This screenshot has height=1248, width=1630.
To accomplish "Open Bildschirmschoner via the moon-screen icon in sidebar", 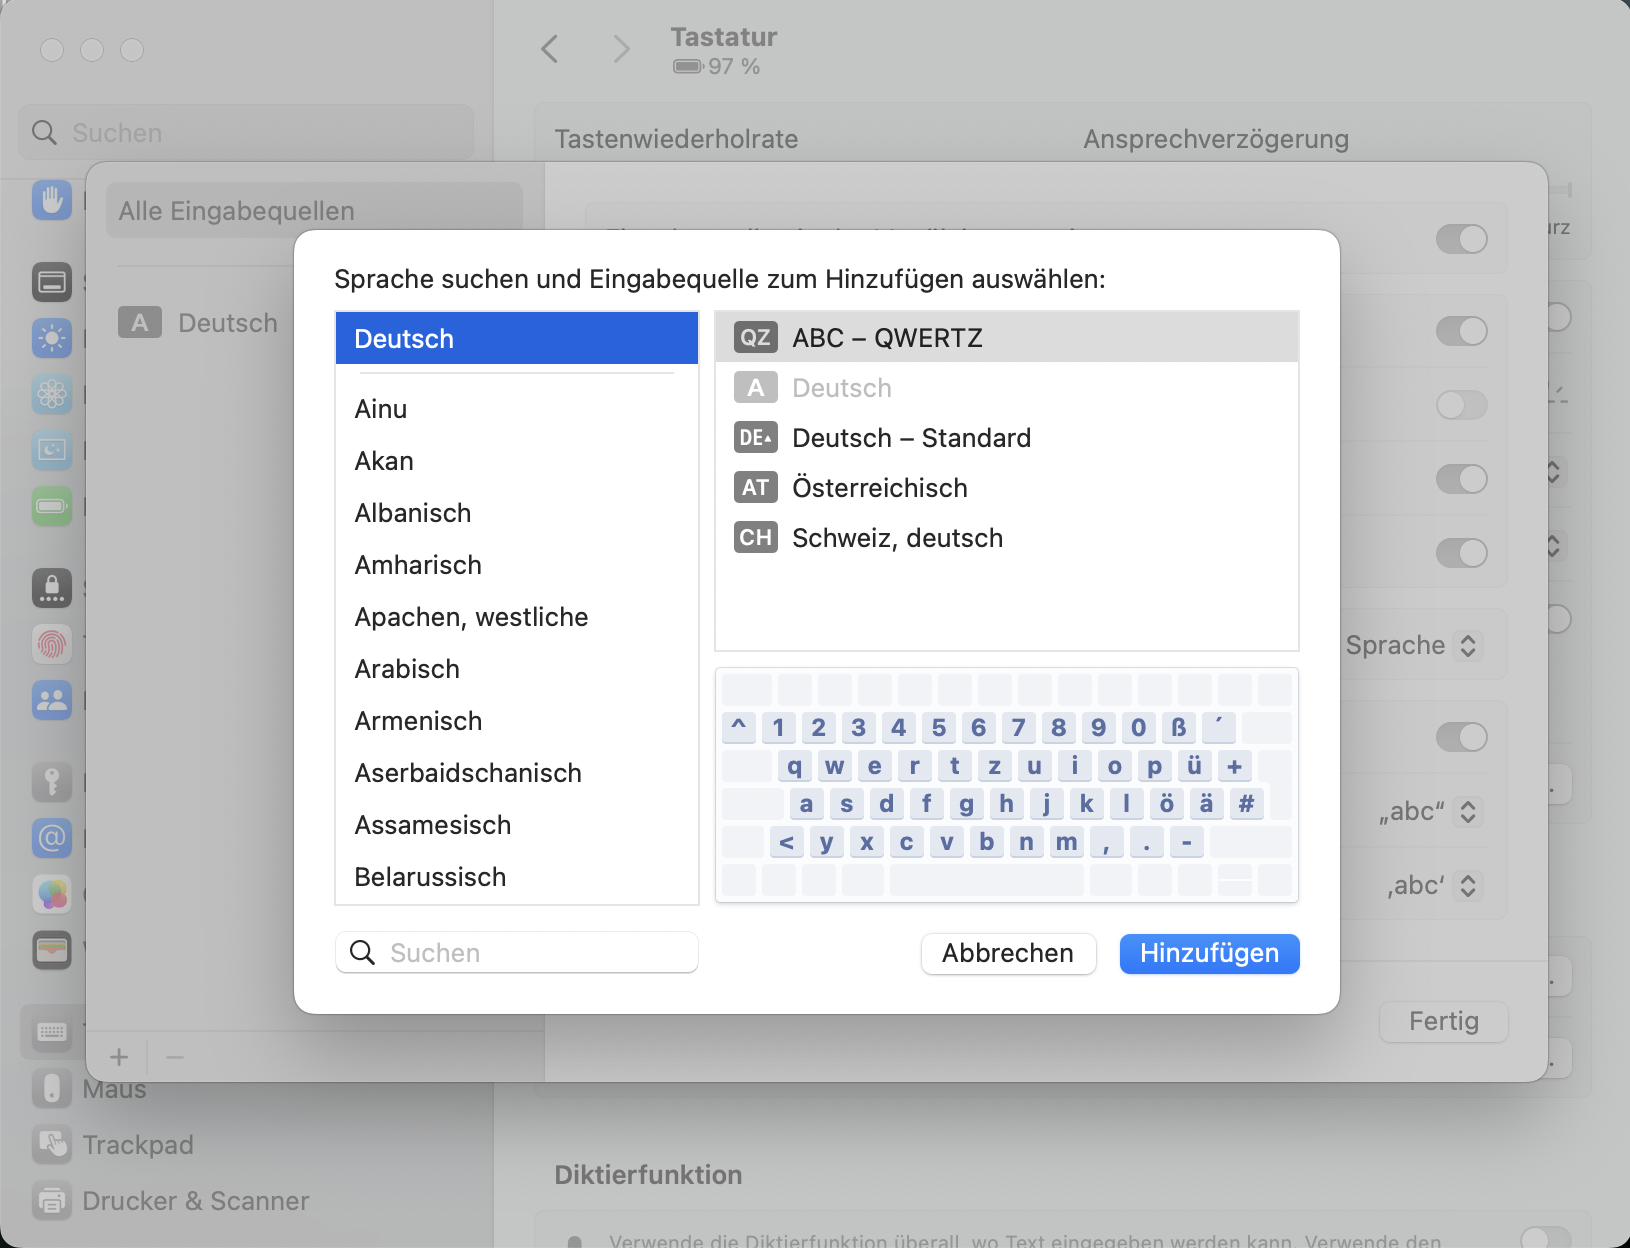I will click(x=52, y=451).
